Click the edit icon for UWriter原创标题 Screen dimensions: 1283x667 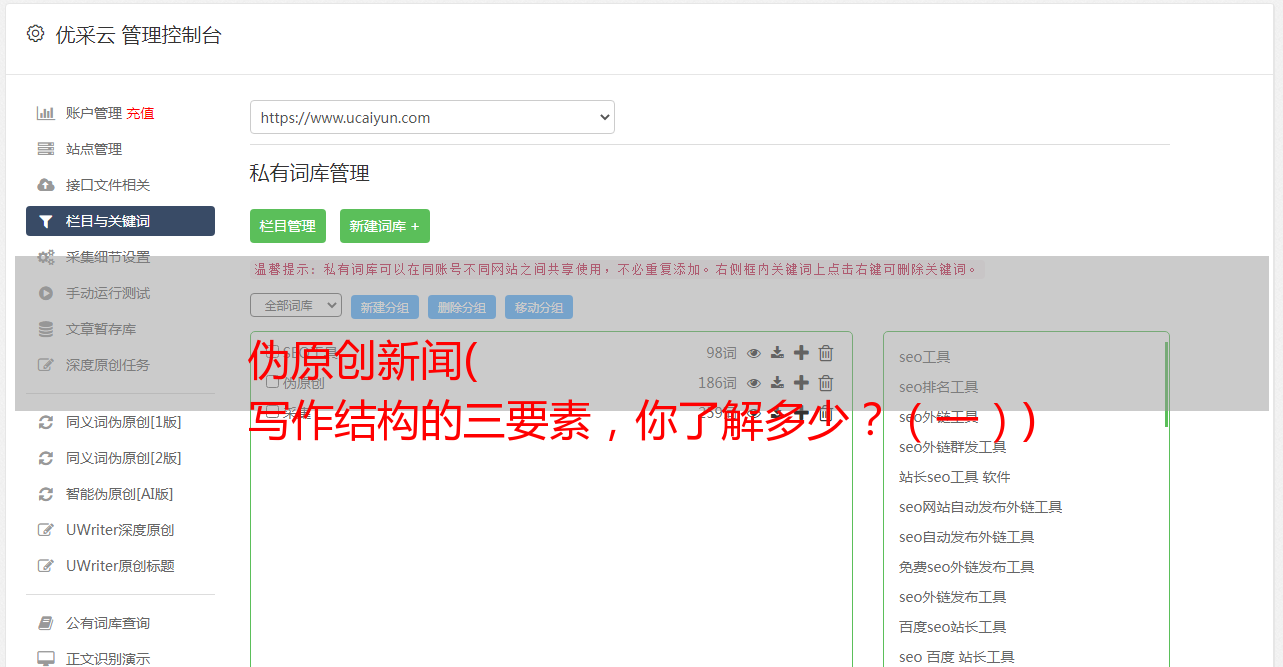[45, 566]
